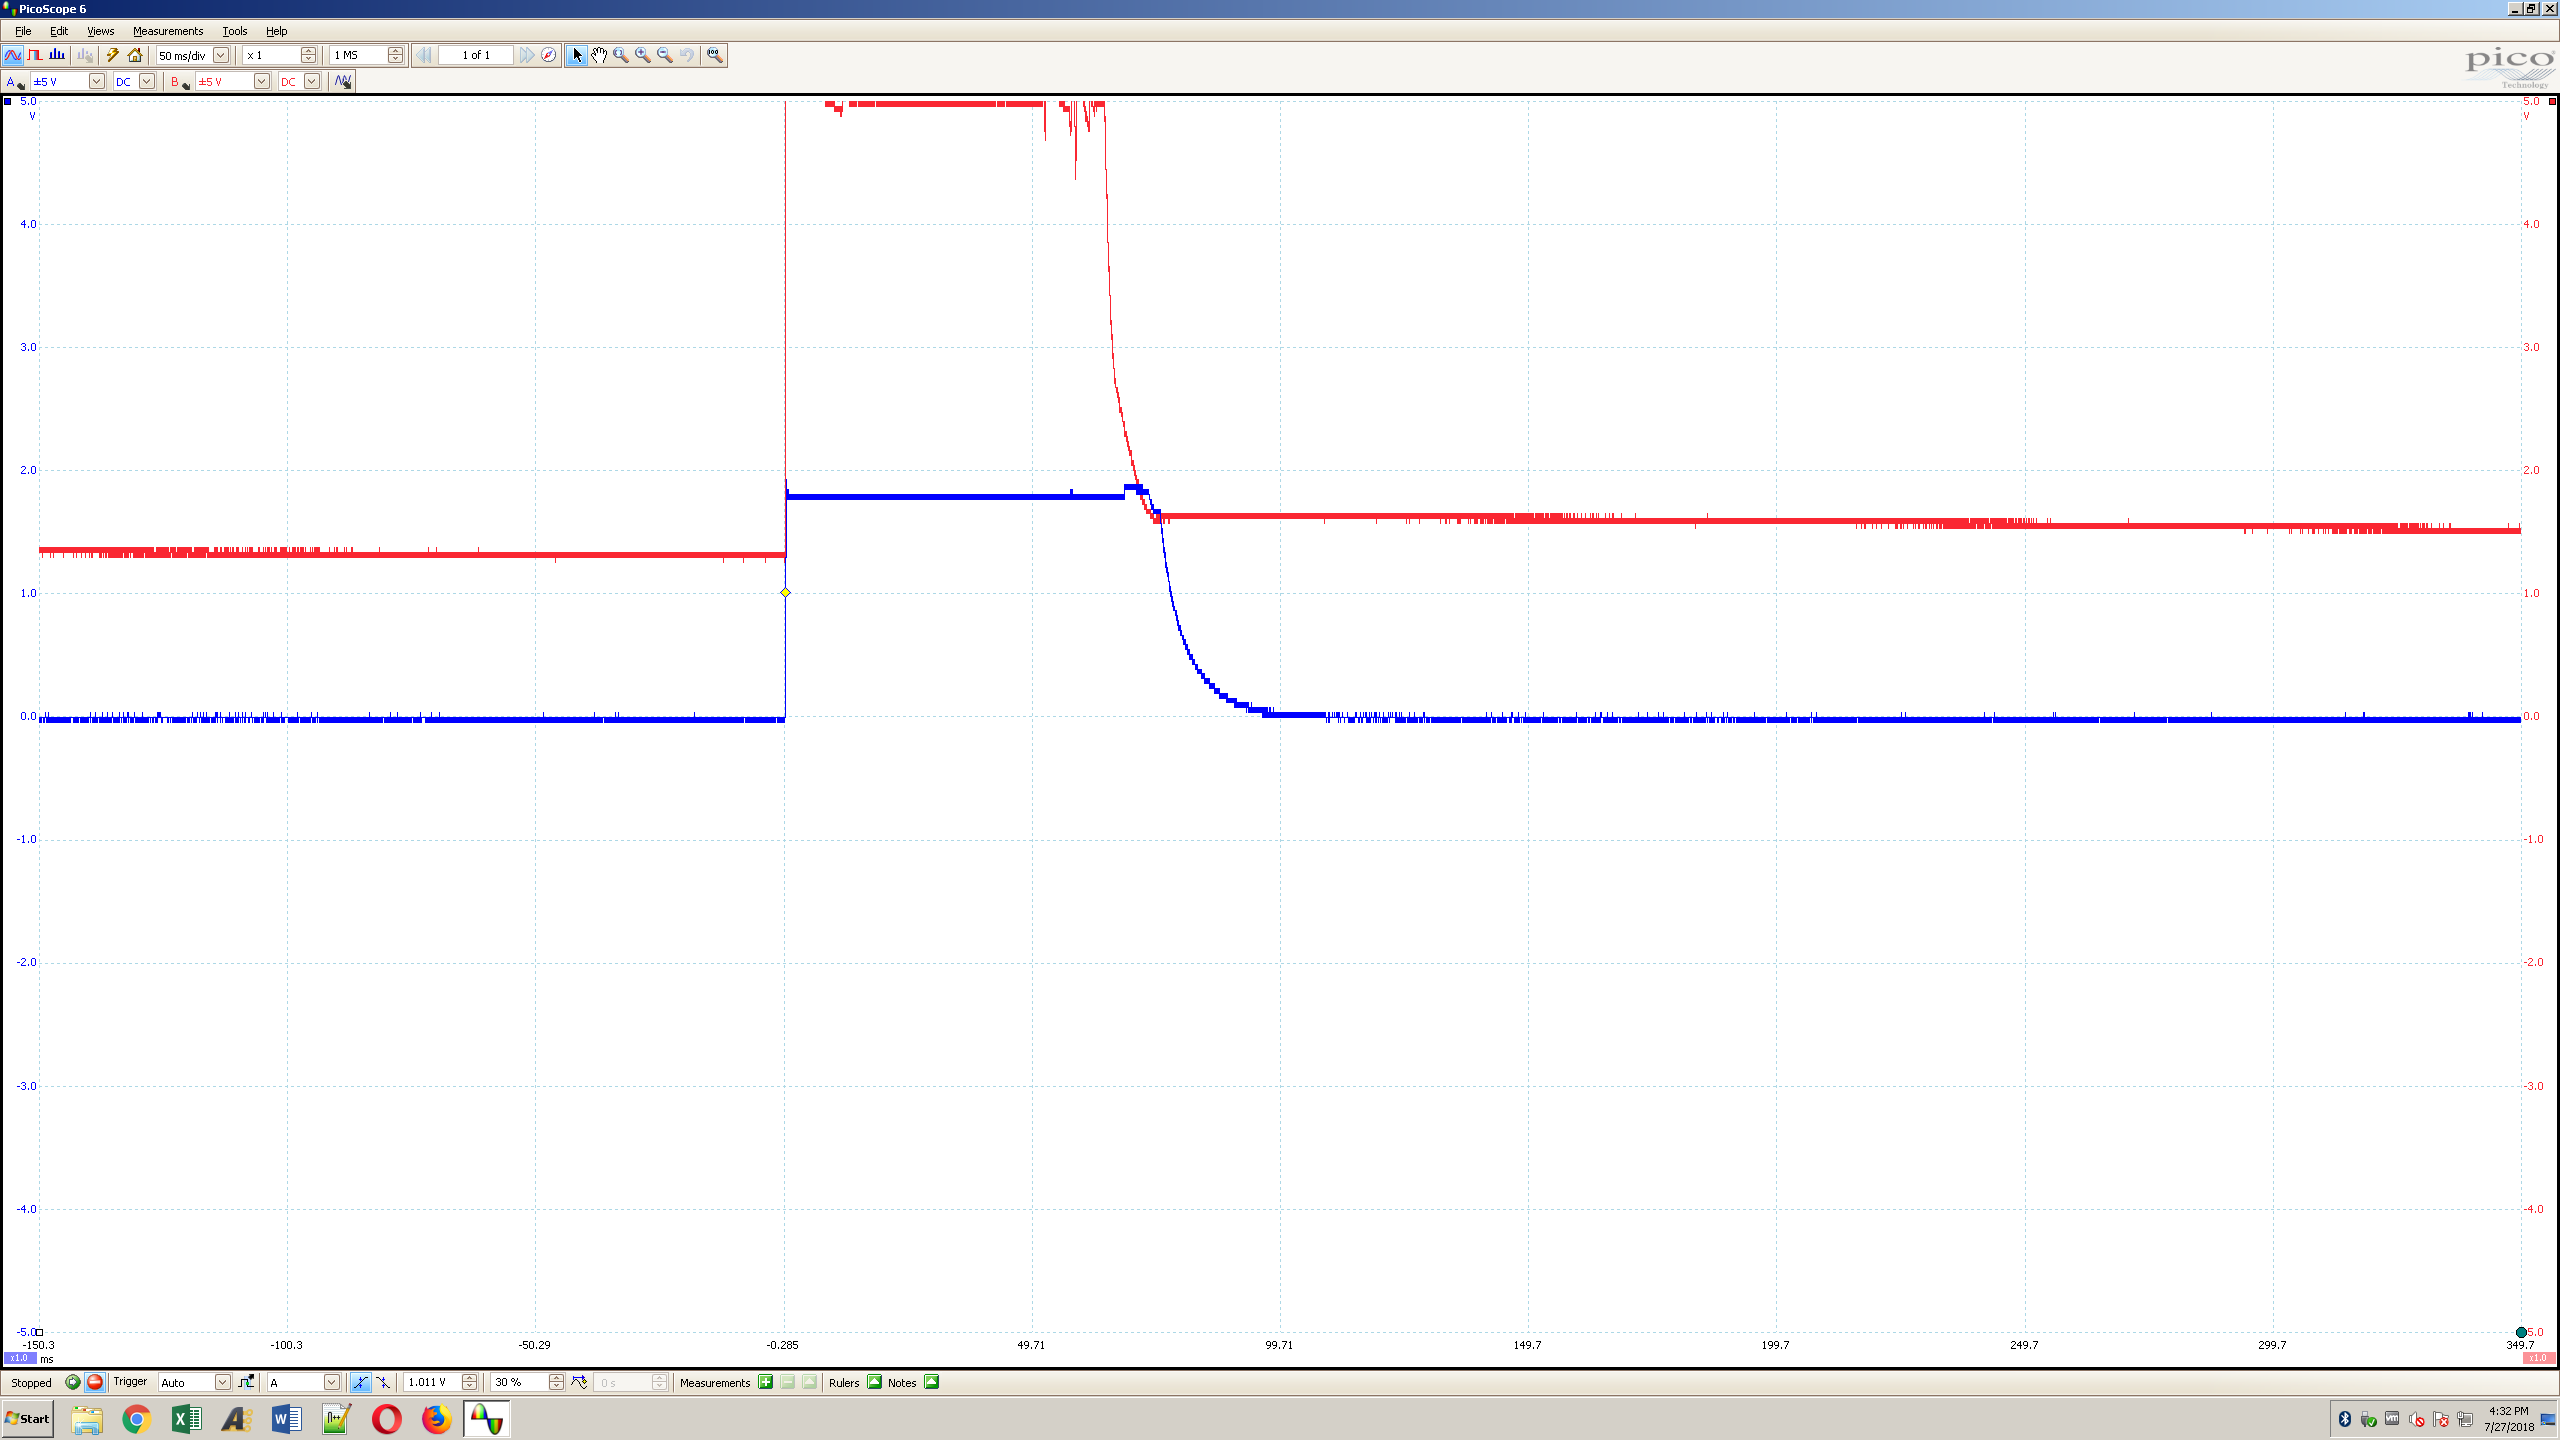Open the Math Channels icon
Viewport: 2560px width, 1440px height.
pyautogui.click(x=342, y=81)
